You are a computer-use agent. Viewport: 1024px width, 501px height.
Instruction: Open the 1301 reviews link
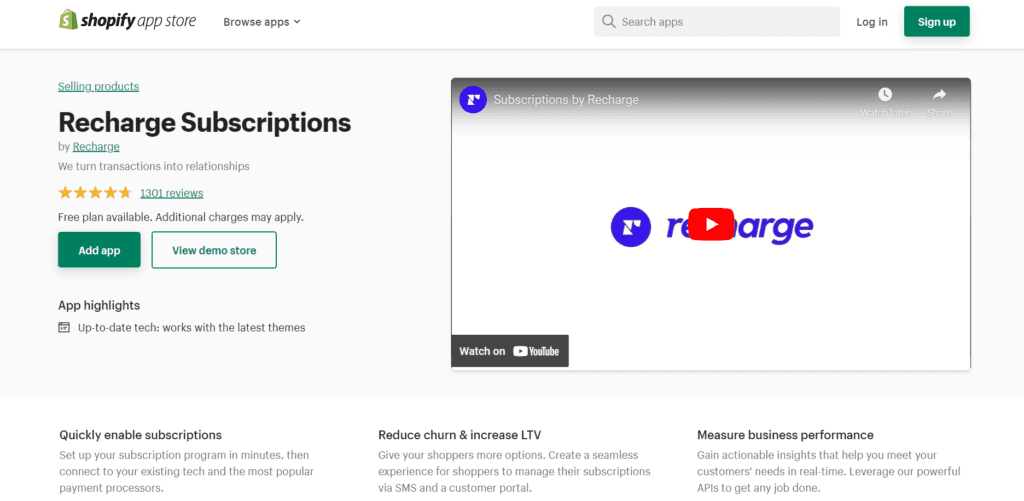[172, 193]
